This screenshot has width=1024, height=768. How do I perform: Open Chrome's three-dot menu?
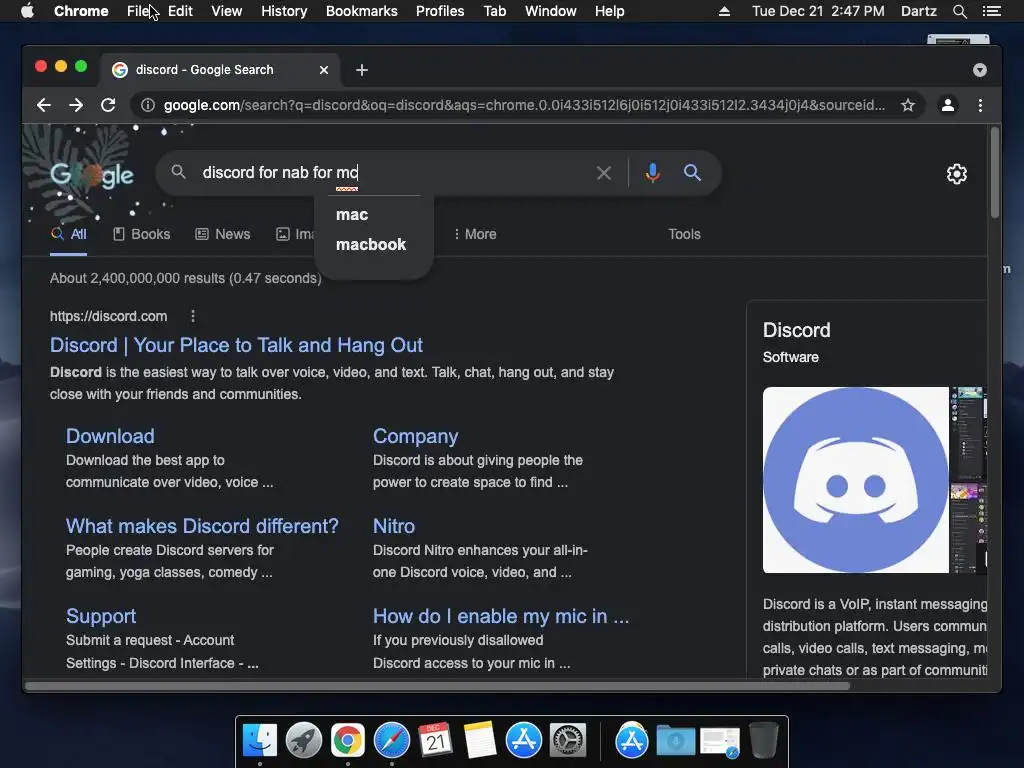980,105
